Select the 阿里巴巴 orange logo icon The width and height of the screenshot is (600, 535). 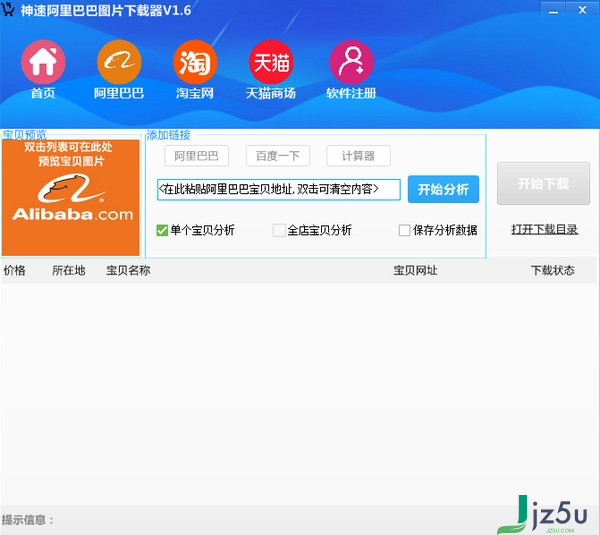[119, 62]
